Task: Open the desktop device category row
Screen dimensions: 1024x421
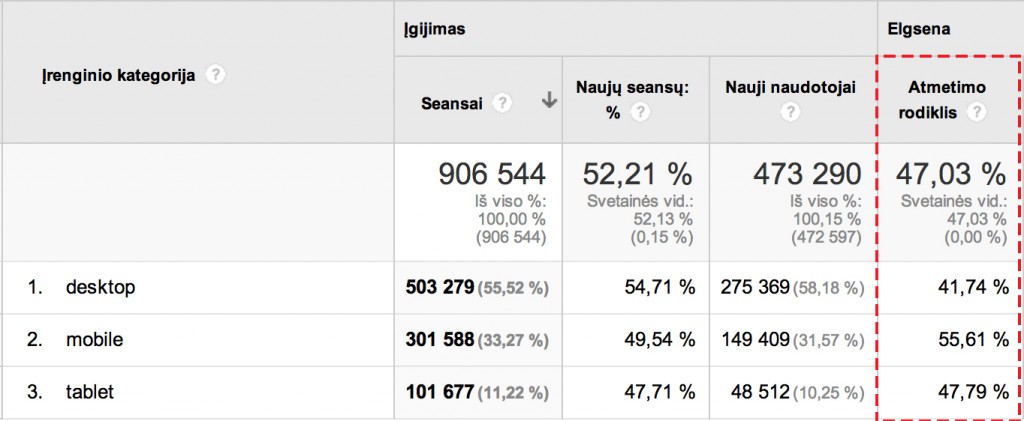Action: [x=100, y=288]
